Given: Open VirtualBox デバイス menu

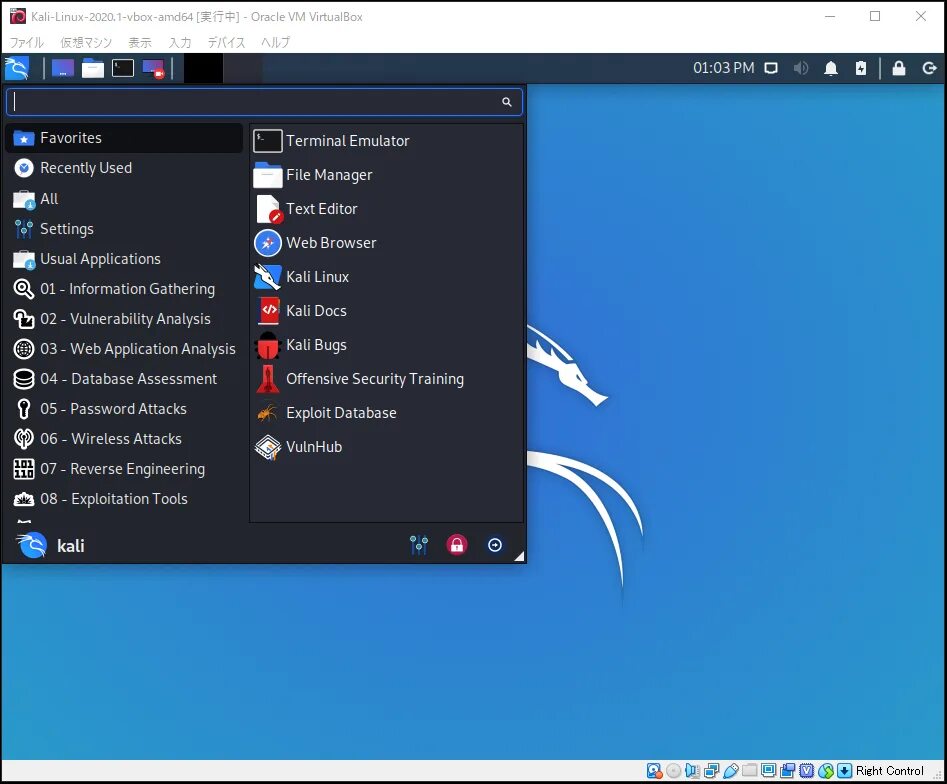Looking at the screenshot, I should click(x=226, y=42).
